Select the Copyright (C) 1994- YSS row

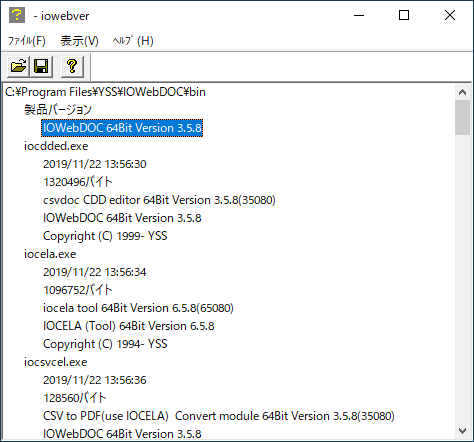[105, 344]
